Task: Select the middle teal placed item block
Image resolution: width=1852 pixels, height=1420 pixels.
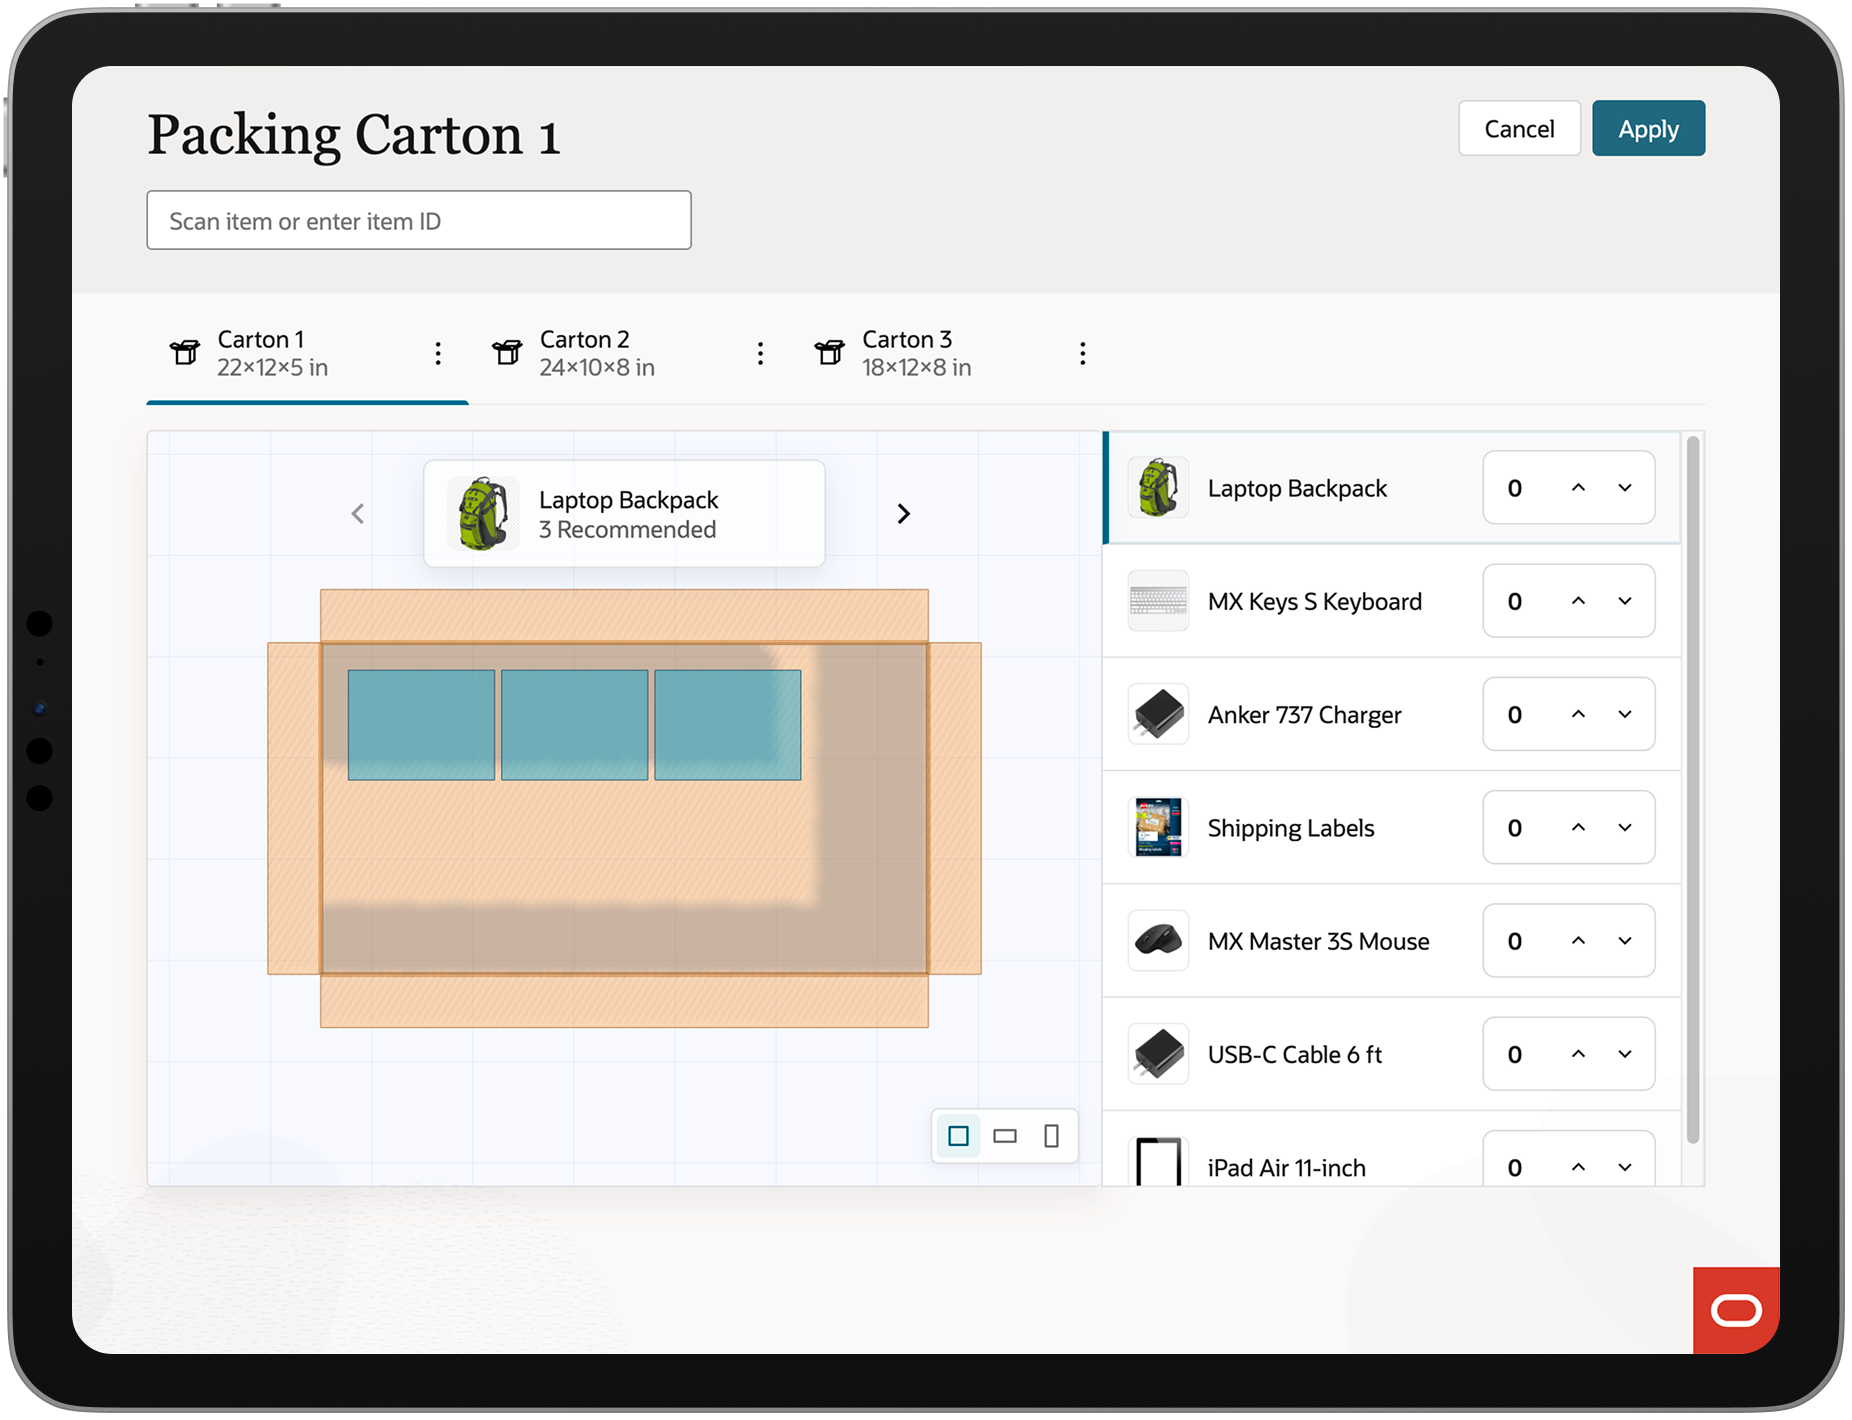Action: click(574, 725)
